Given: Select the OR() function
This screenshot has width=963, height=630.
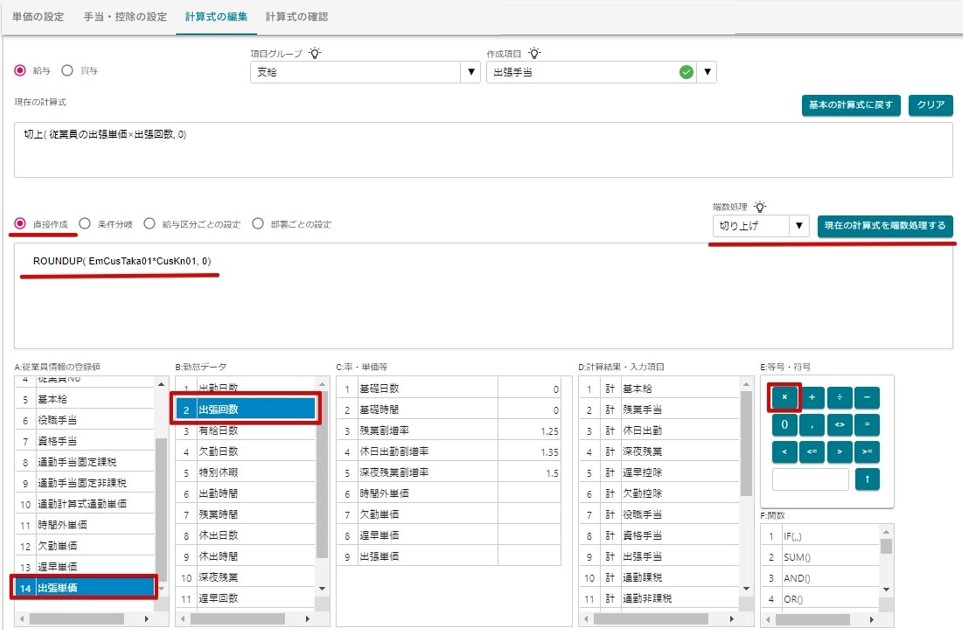Looking at the screenshot, I should pyautogui.click(x=821, y=599).
